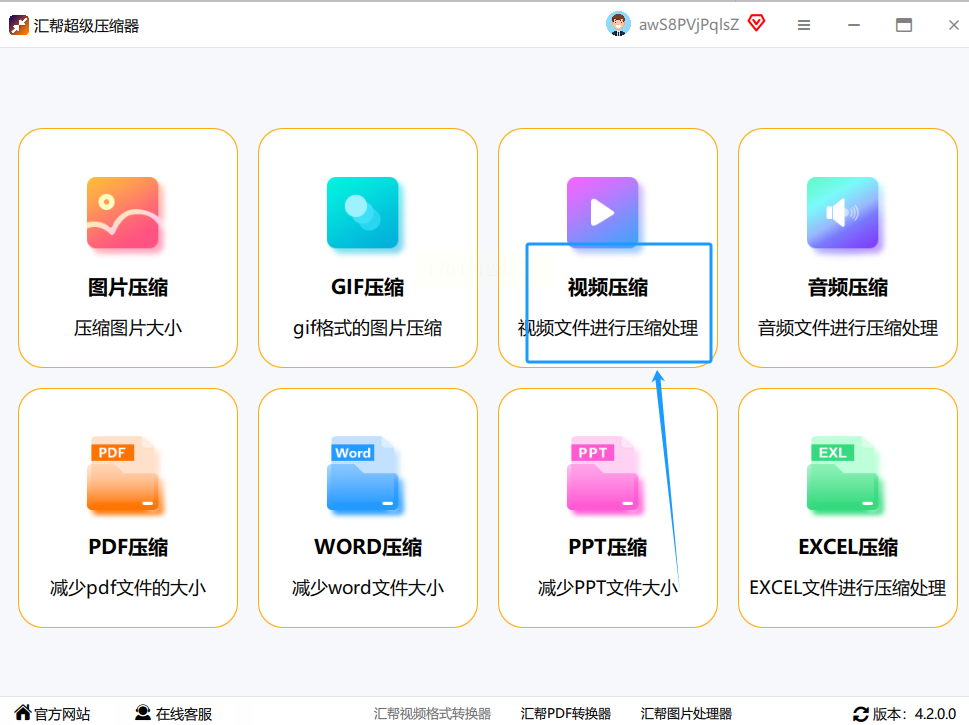Select the 音频压缩 title text
Image resolution: width=969 pixels, height=725 pixels.
click(x=848, y=287)
